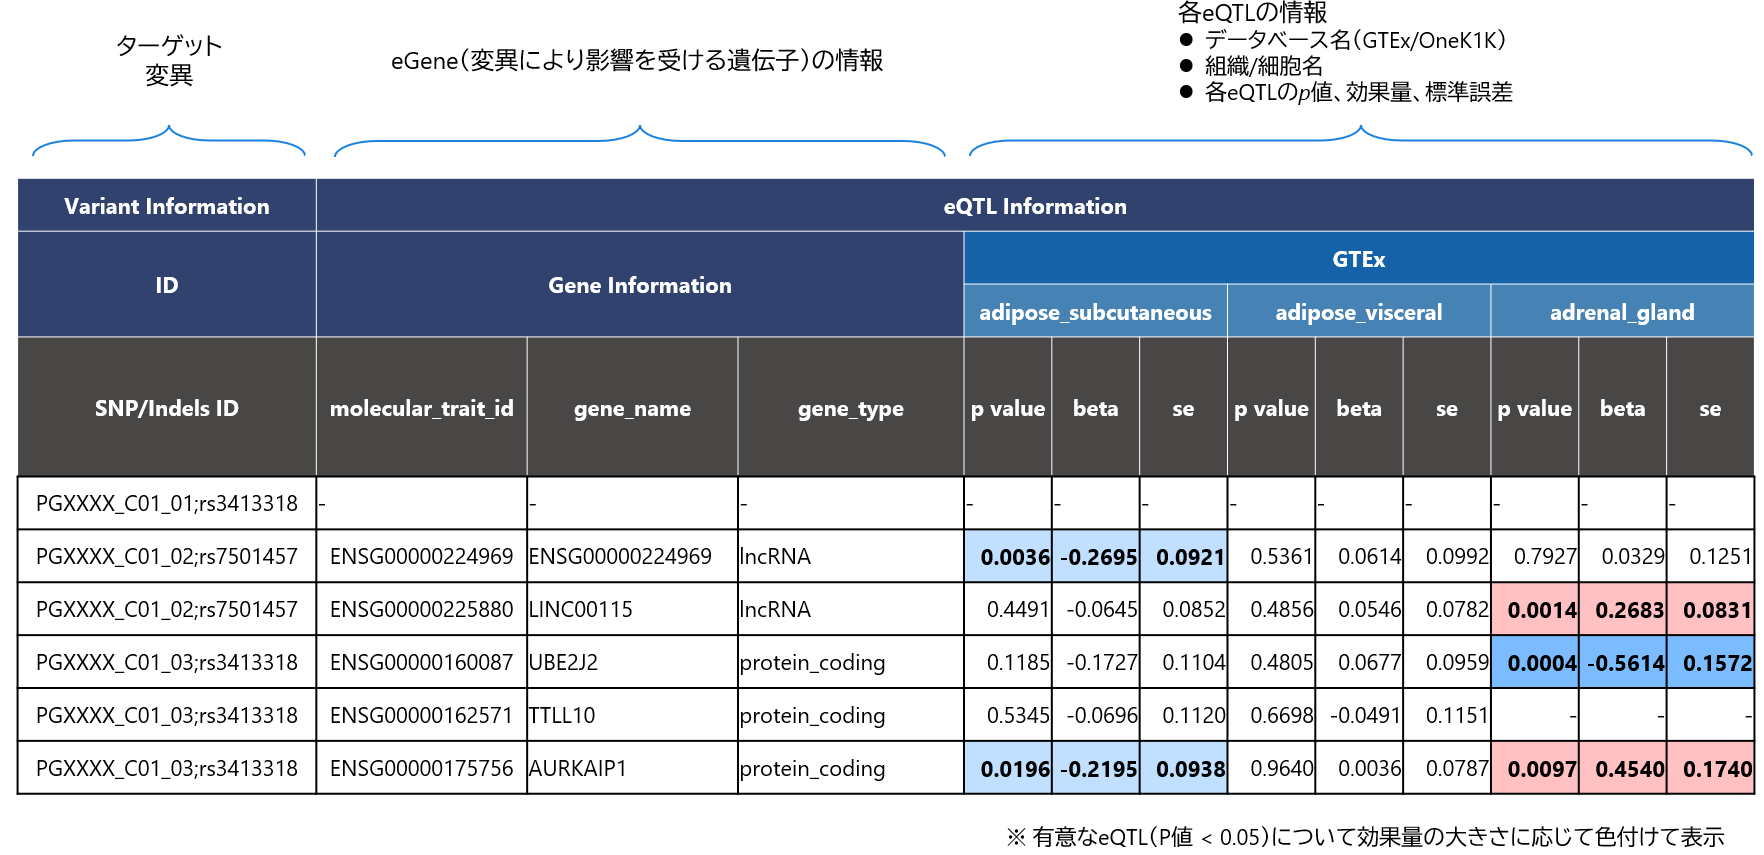Select molecular trait ENSG00000175756

(422, 768)
